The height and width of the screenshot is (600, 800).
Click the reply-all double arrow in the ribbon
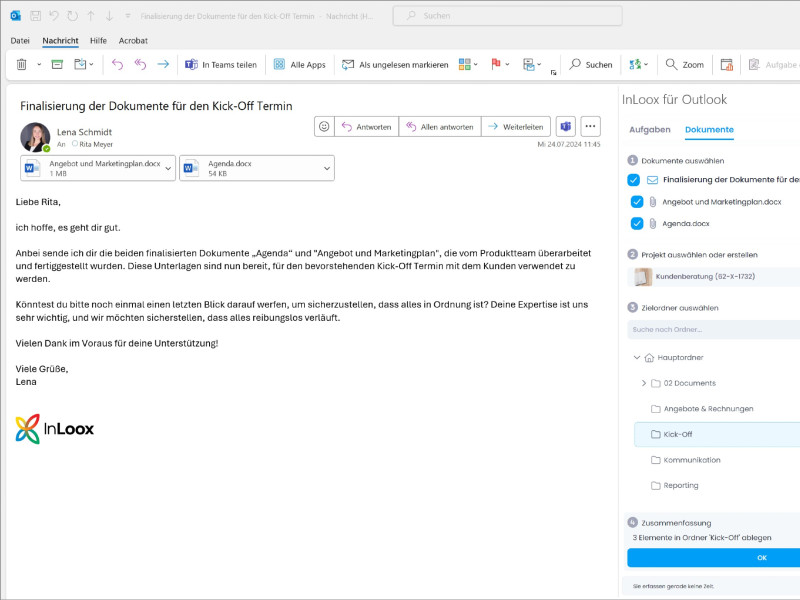coord(140,64)
